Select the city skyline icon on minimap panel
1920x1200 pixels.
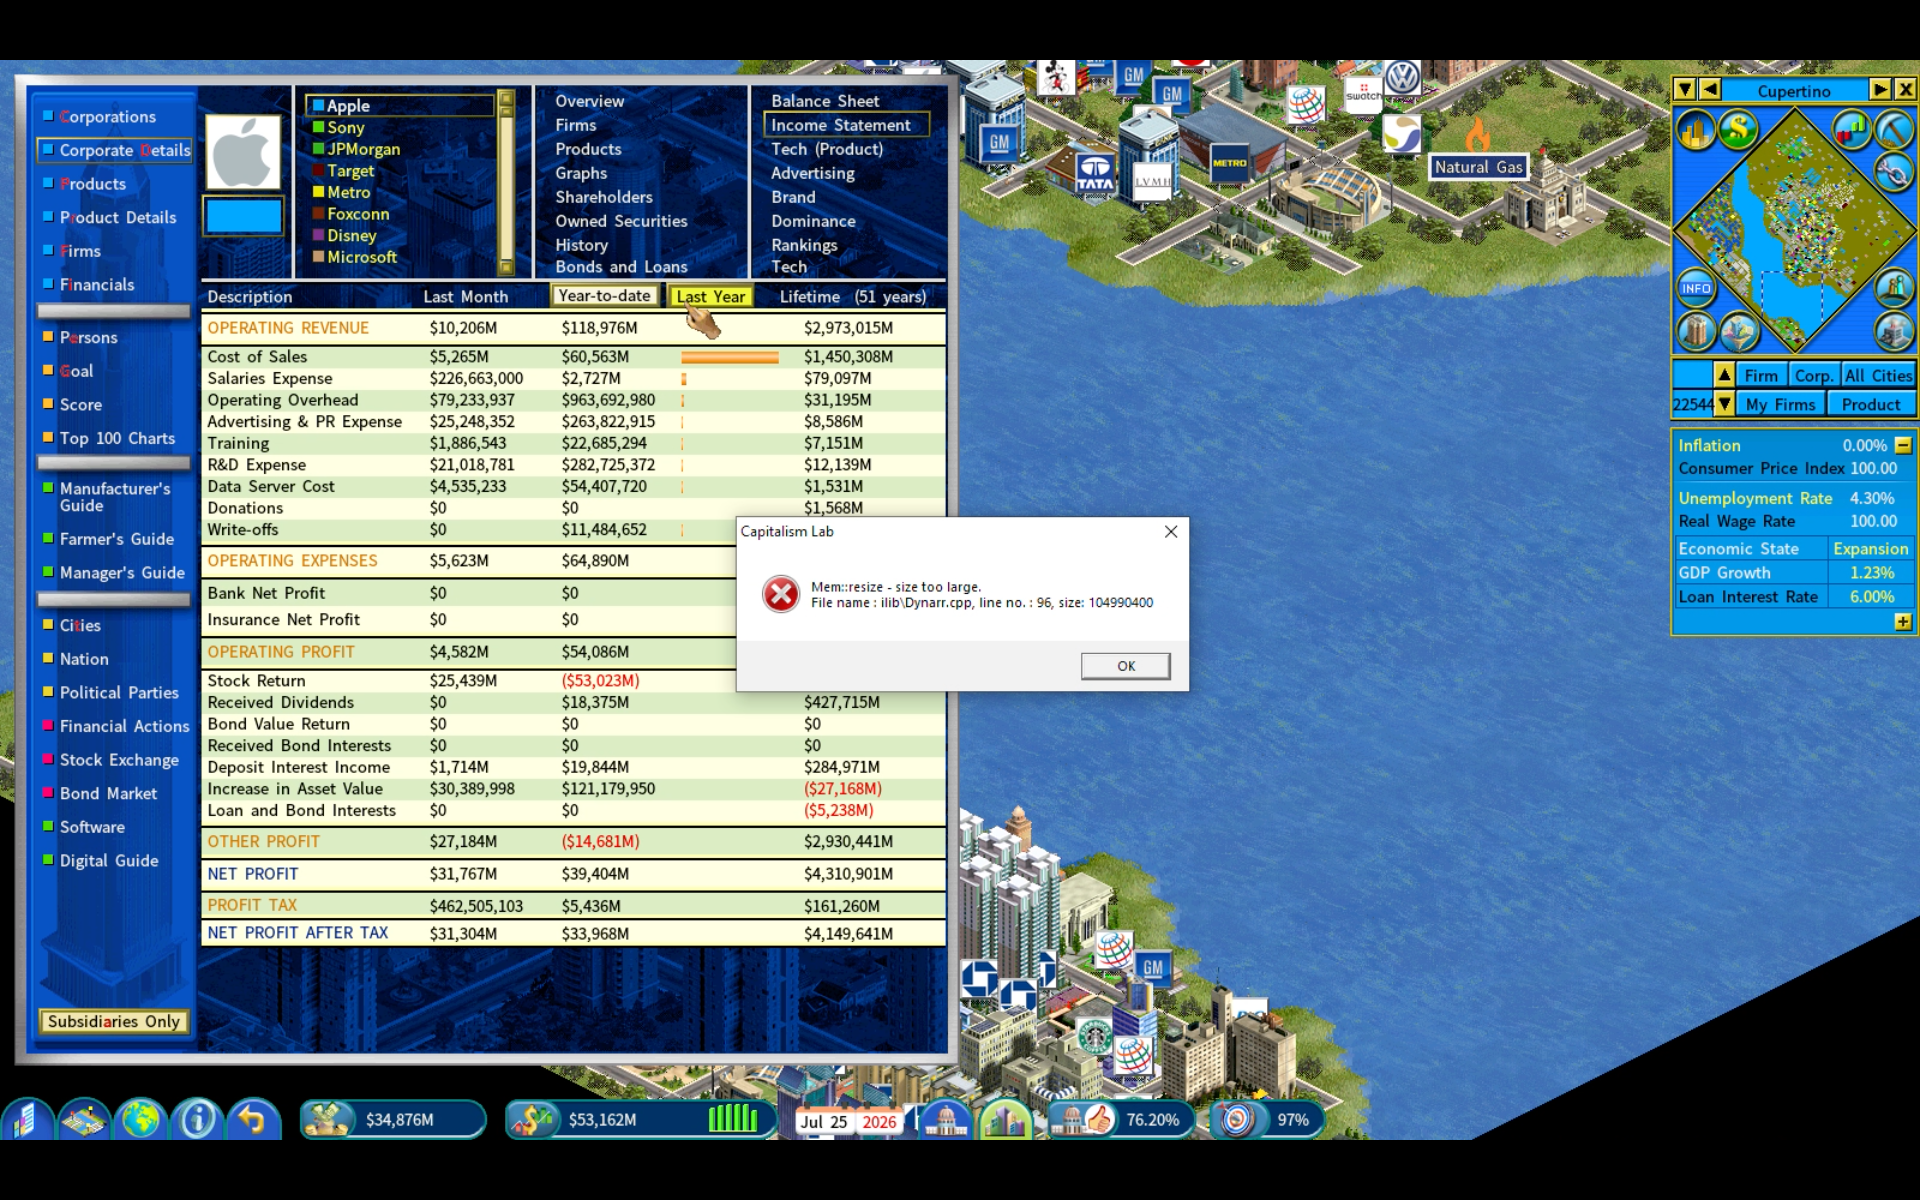tap(1696, 130)
